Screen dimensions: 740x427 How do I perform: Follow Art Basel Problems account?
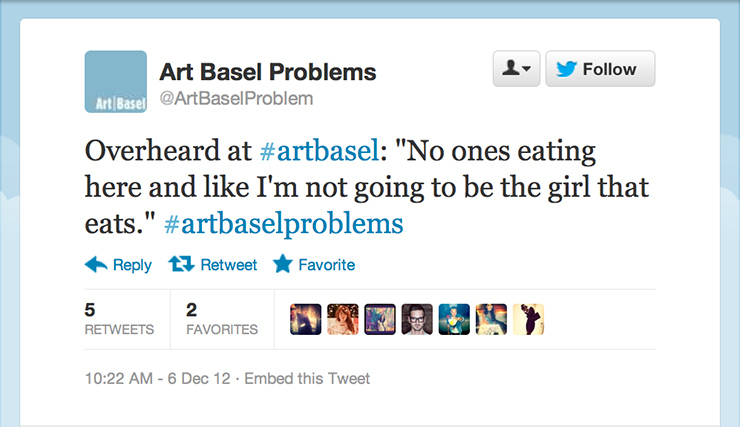(600, 69)
